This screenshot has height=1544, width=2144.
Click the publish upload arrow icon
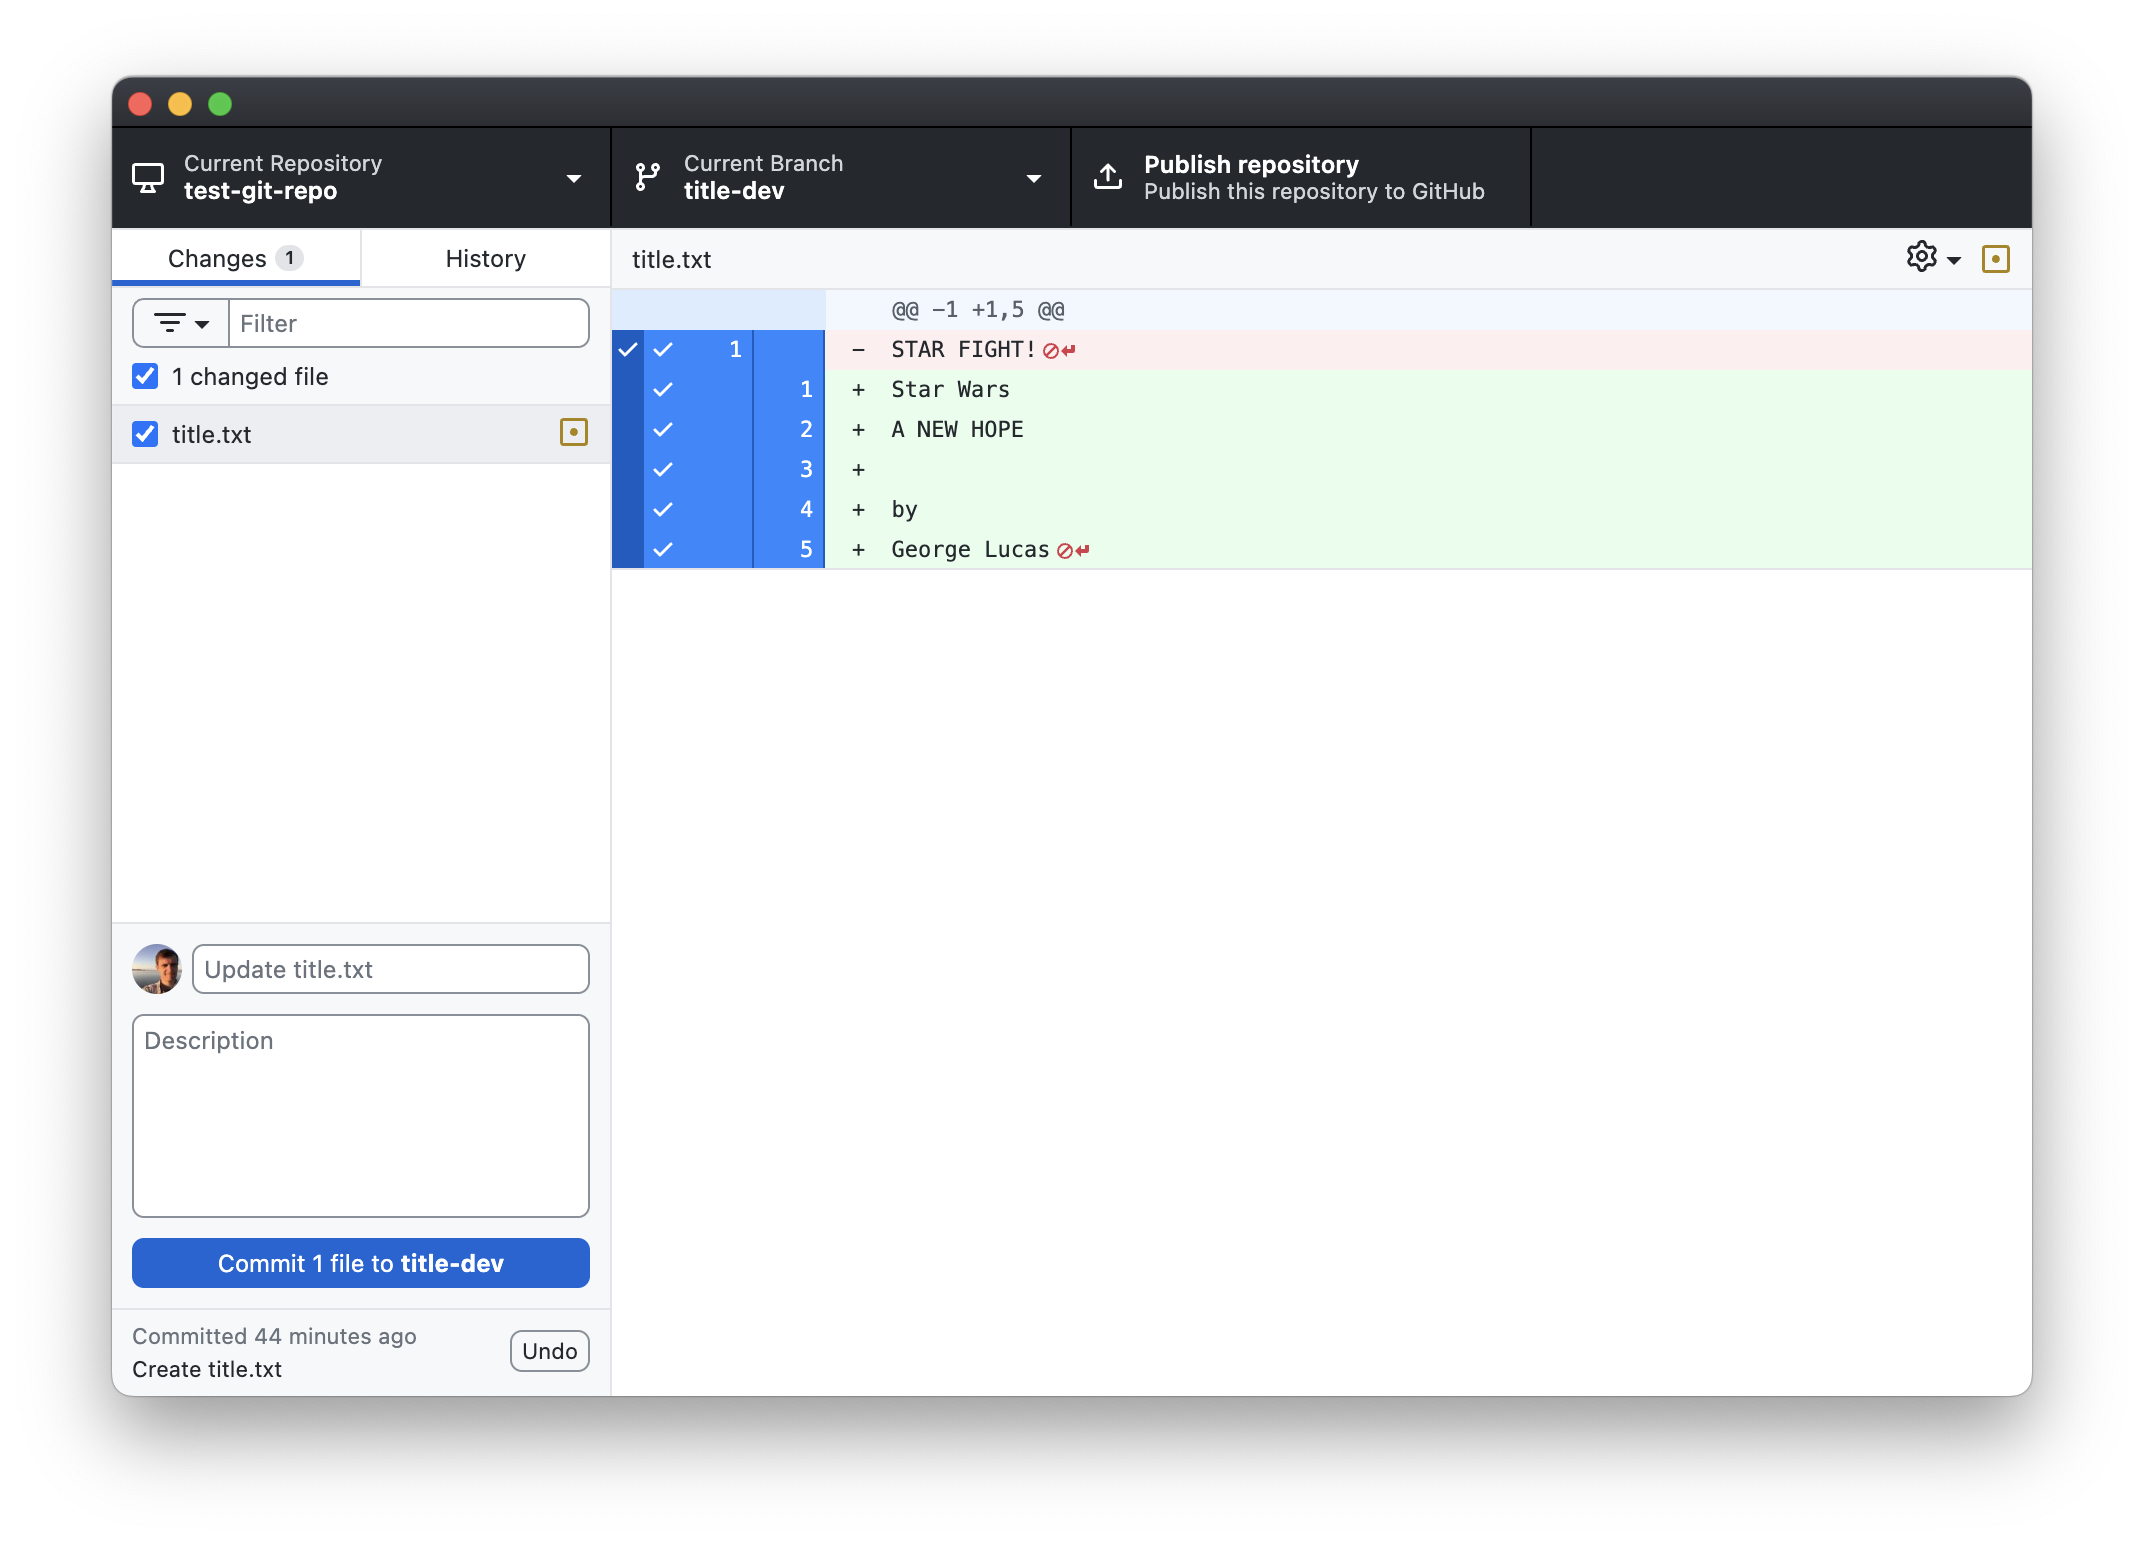1108,177
